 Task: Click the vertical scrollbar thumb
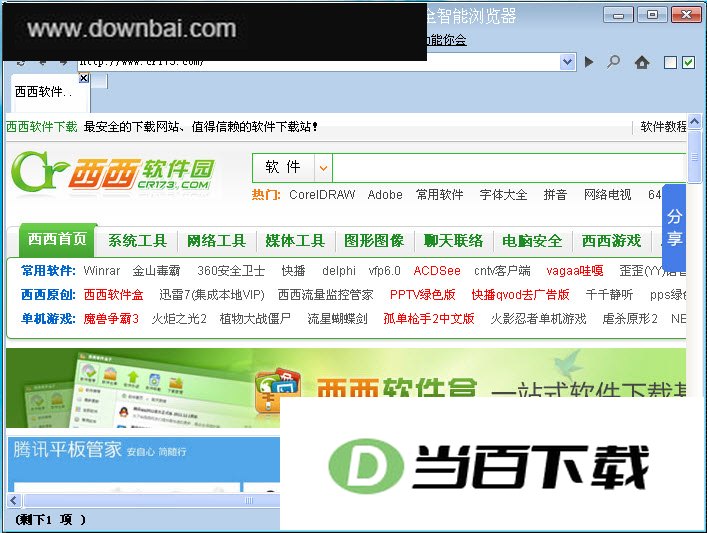(x=694, y=156)
